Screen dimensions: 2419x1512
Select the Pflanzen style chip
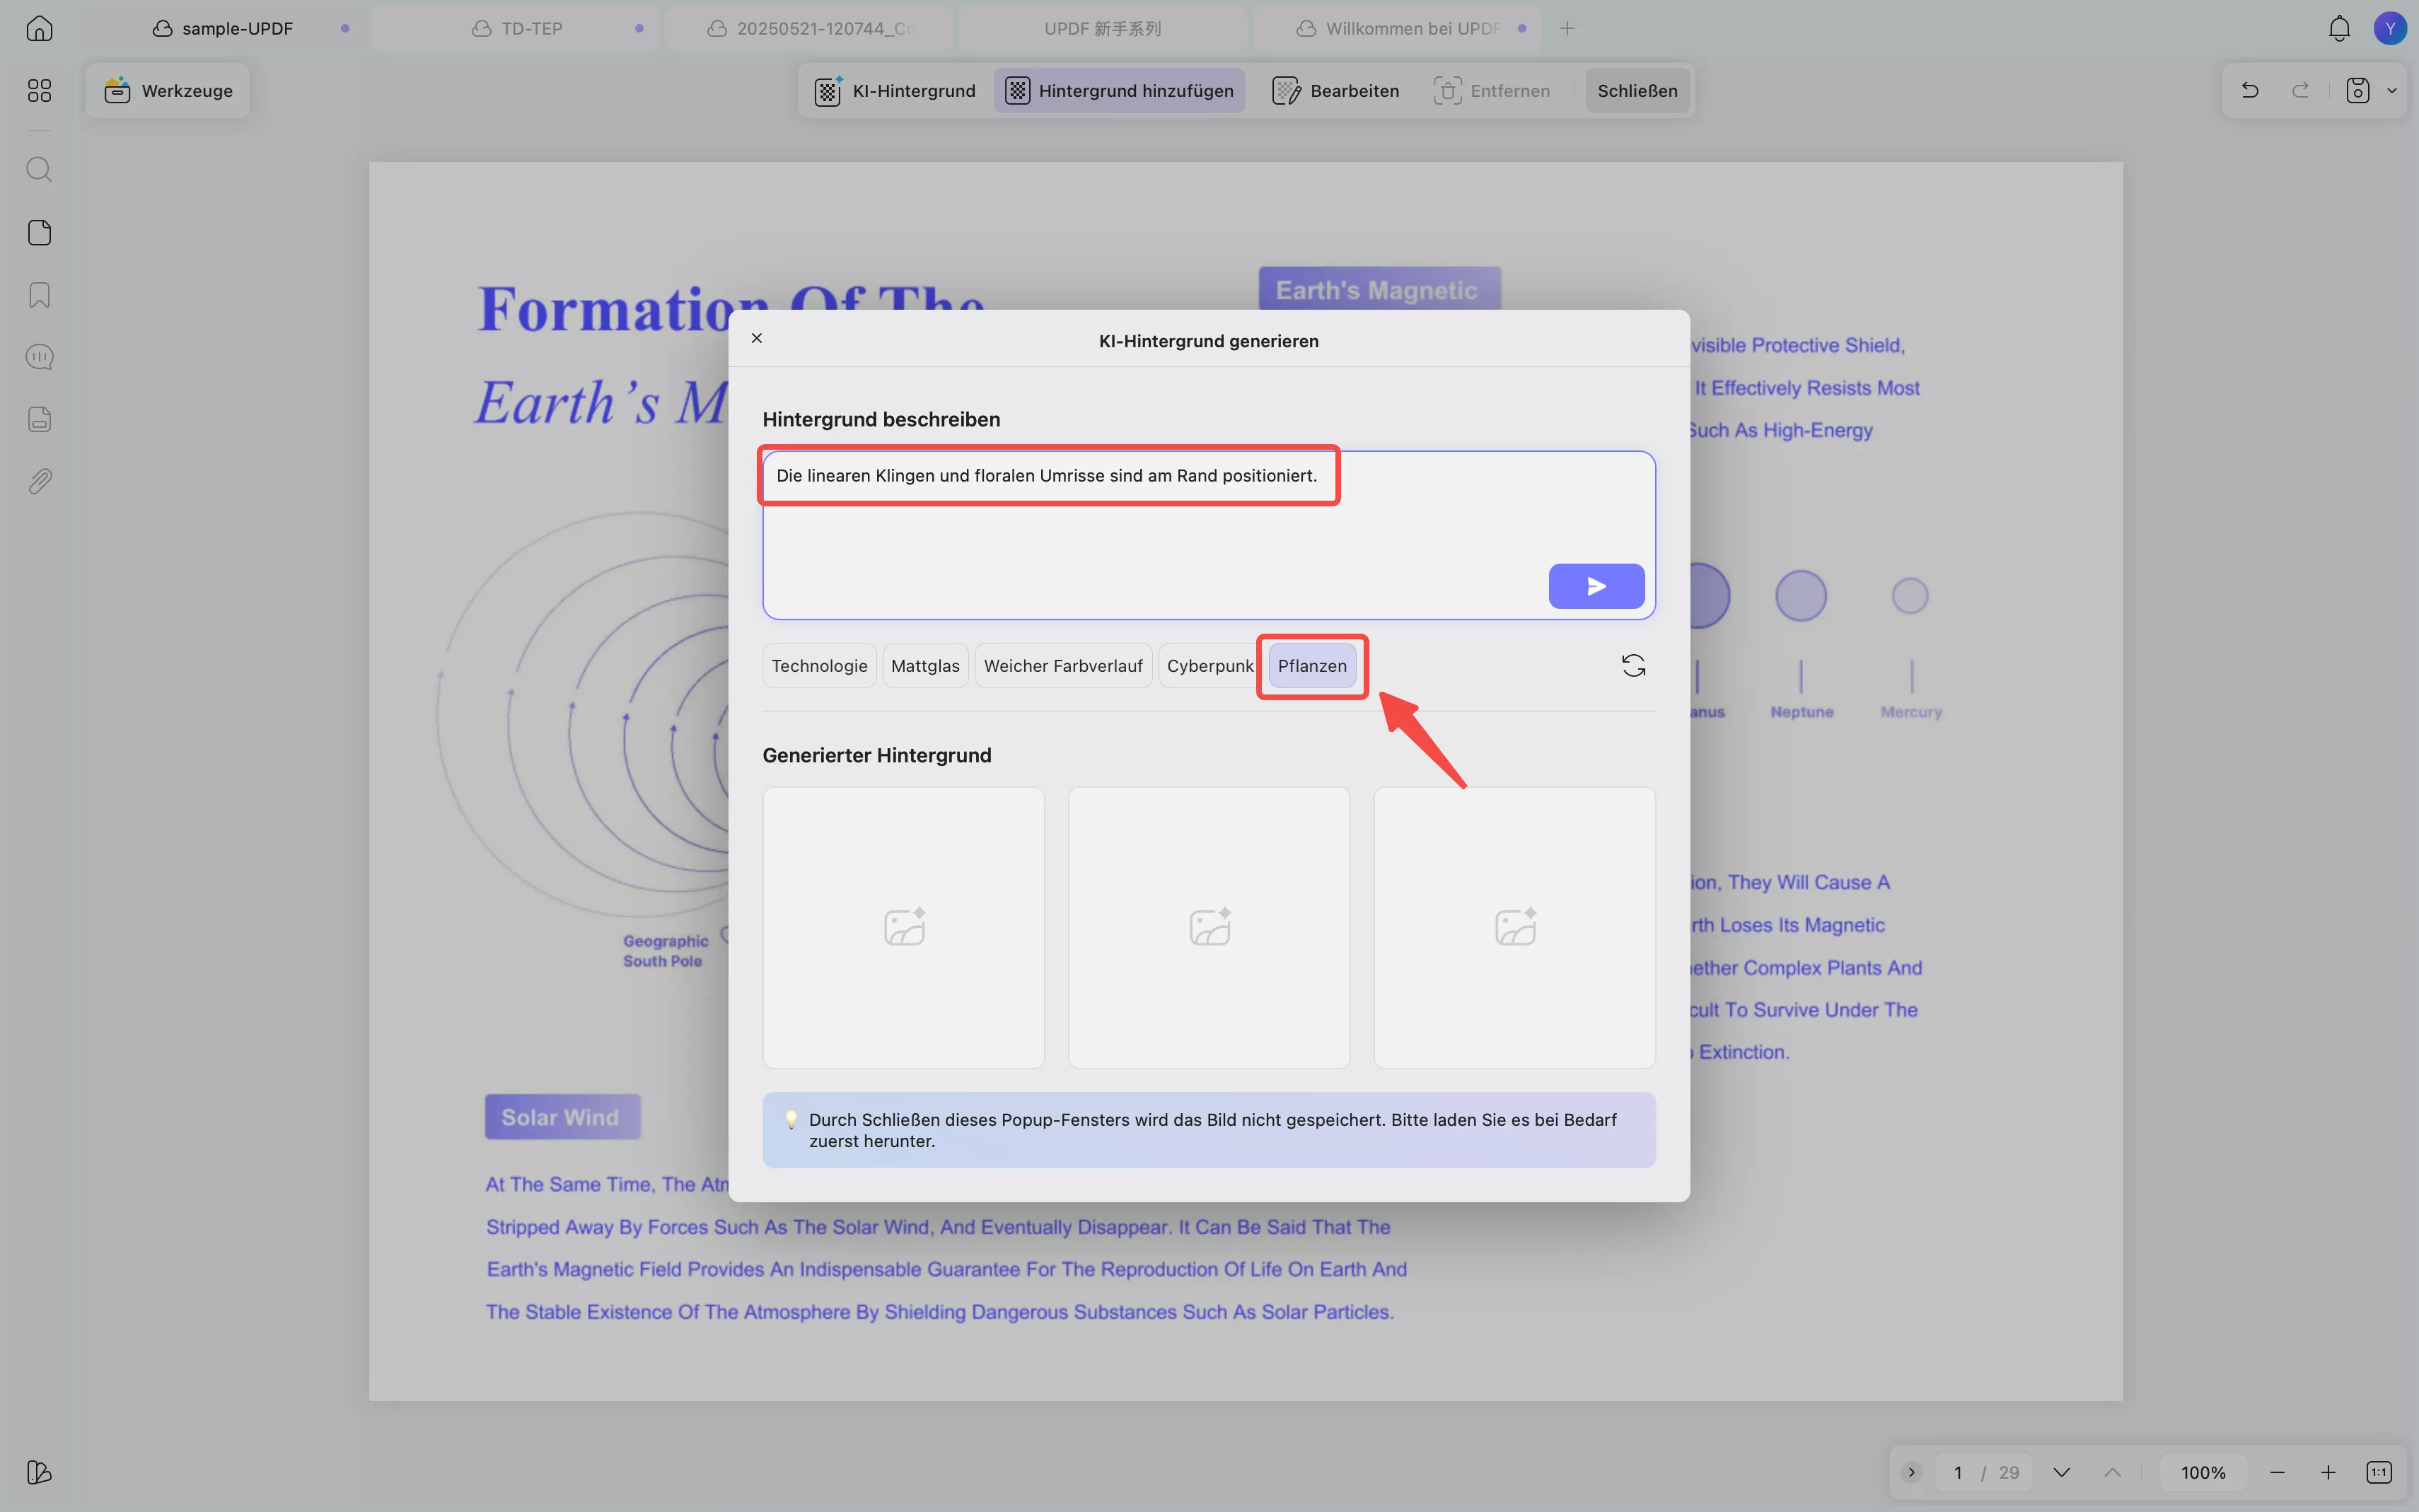click(x=1311, y=666)
